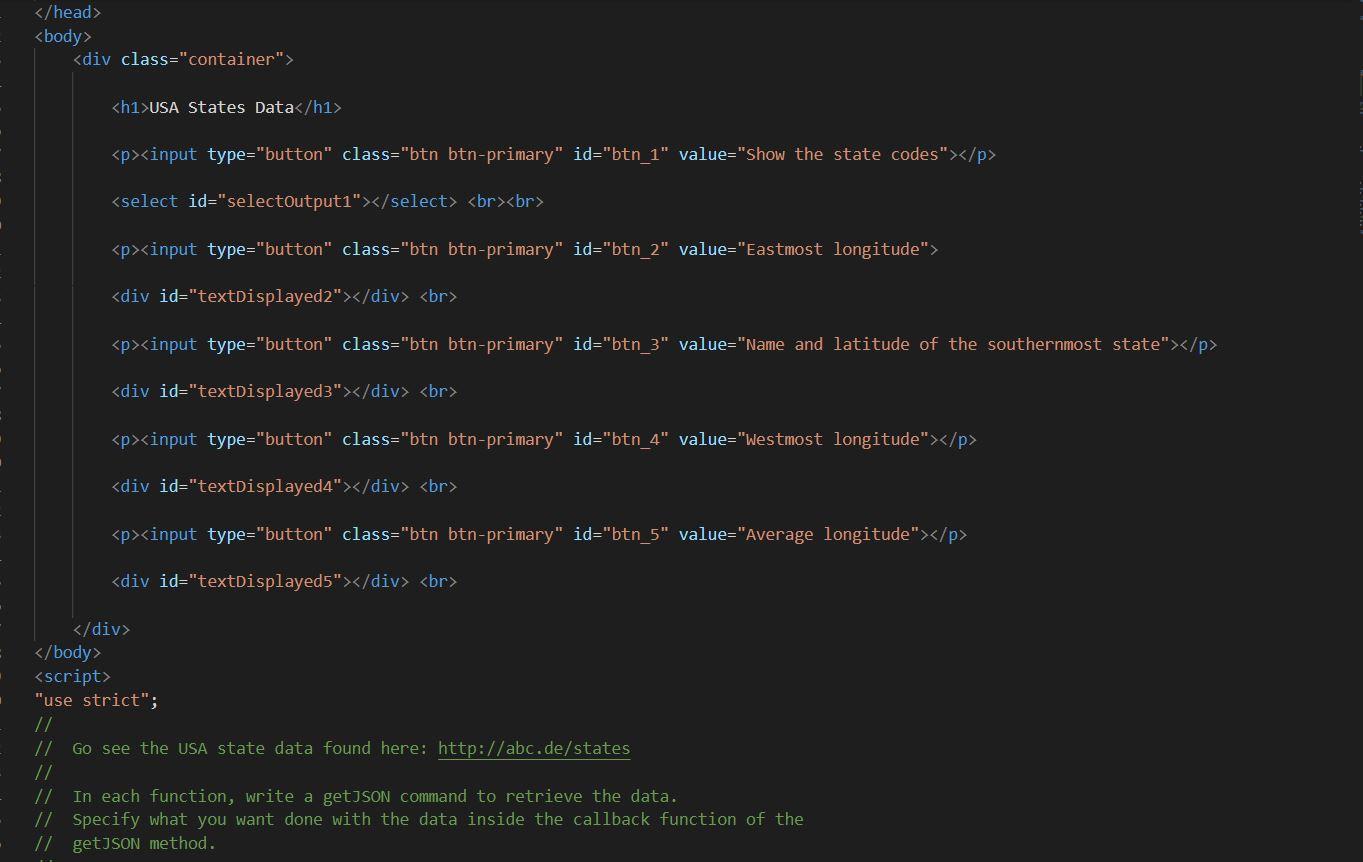The height and width of the screenshot is (862, 1363).
Task: Click the class="container" attribute value
Action: (x=230, y=59)
